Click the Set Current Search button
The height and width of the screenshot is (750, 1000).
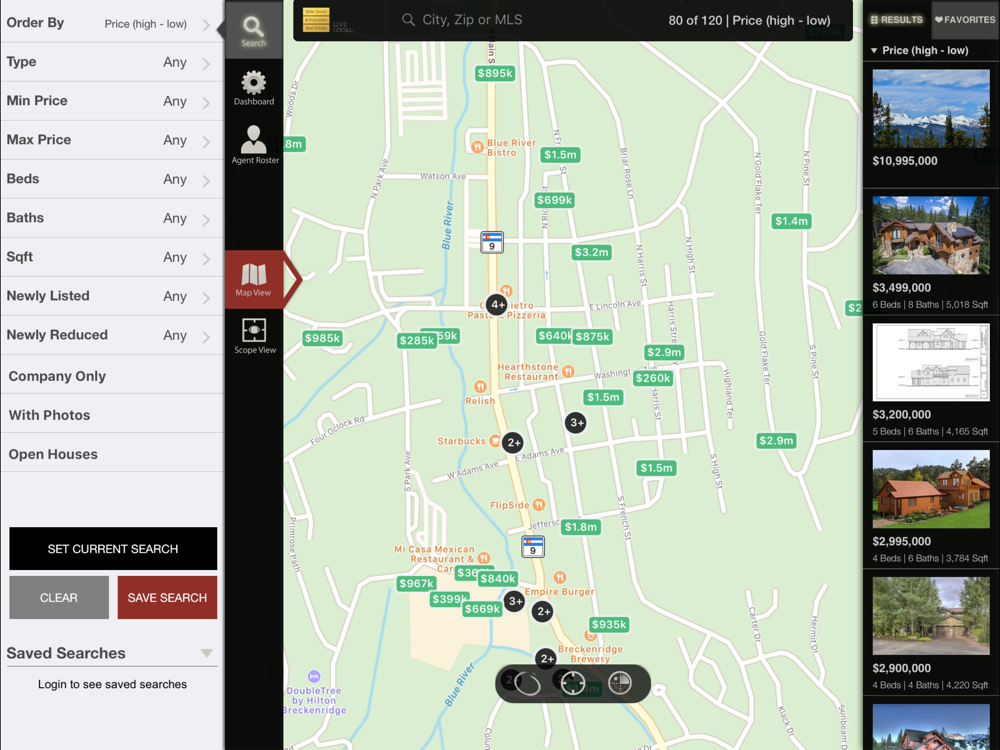(113, 548)
